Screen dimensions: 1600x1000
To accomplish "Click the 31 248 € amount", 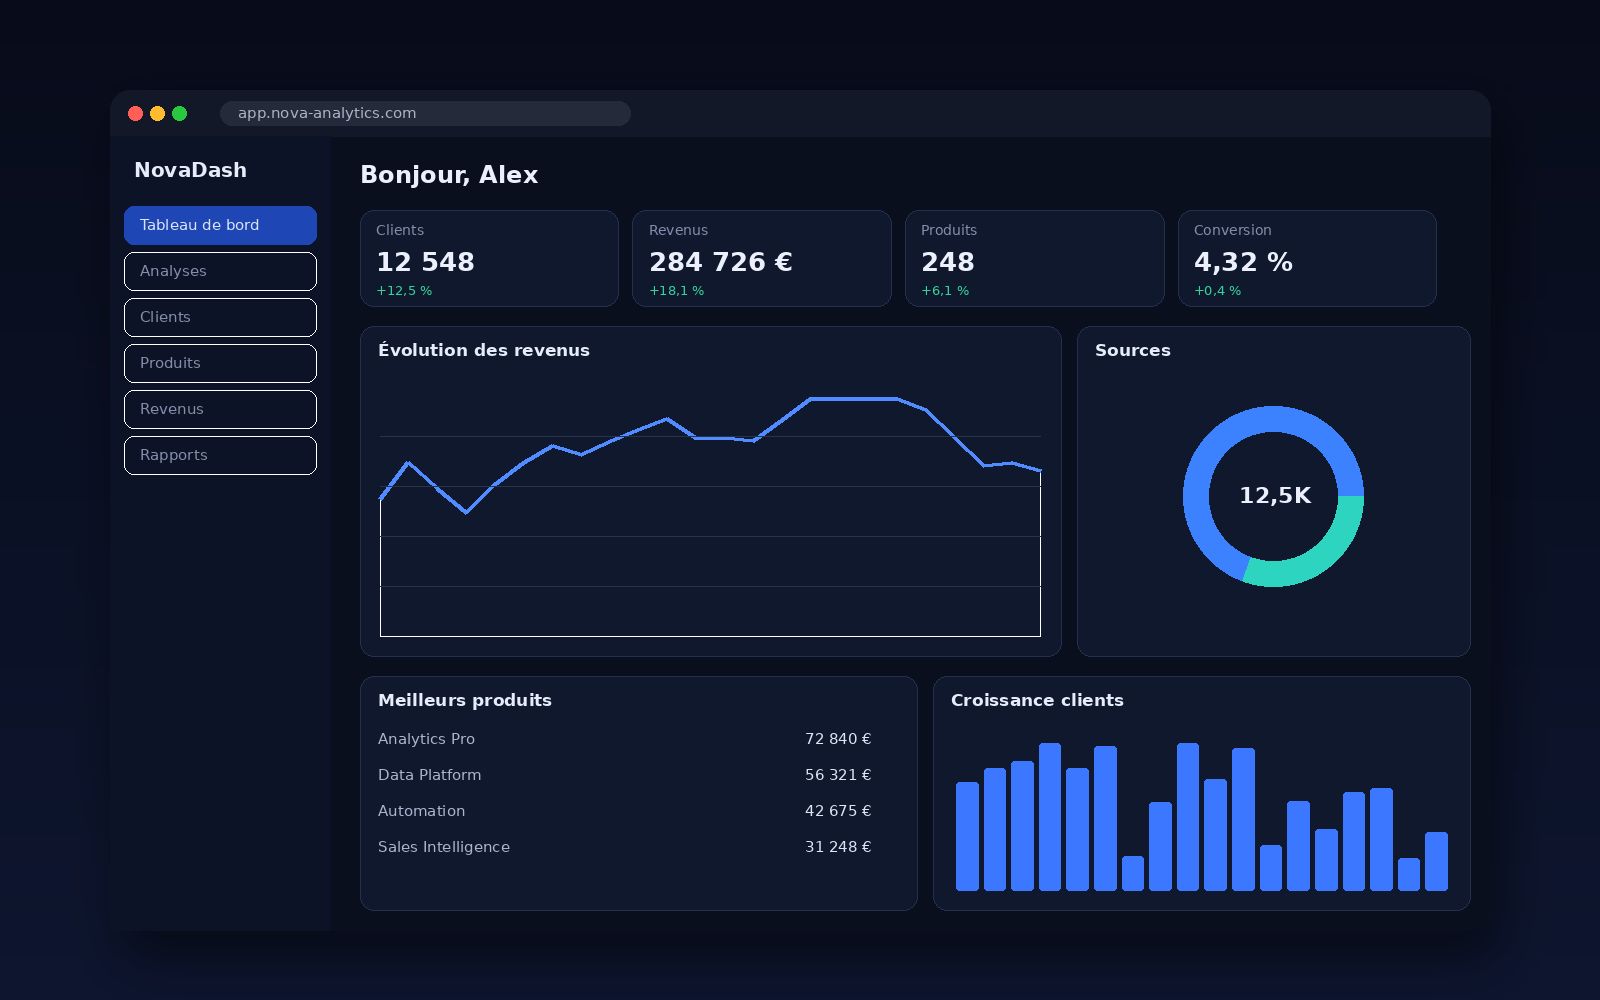I will 838,847.
